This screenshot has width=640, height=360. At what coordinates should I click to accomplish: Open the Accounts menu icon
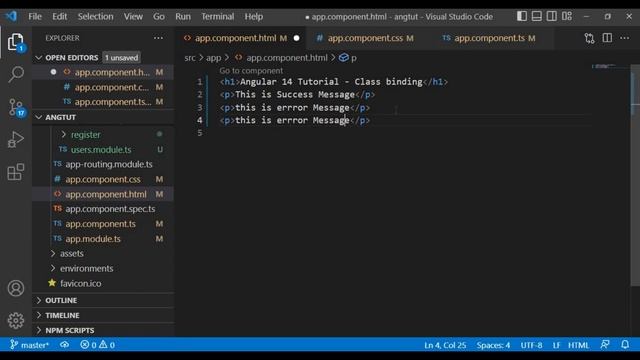click(16, 288)
